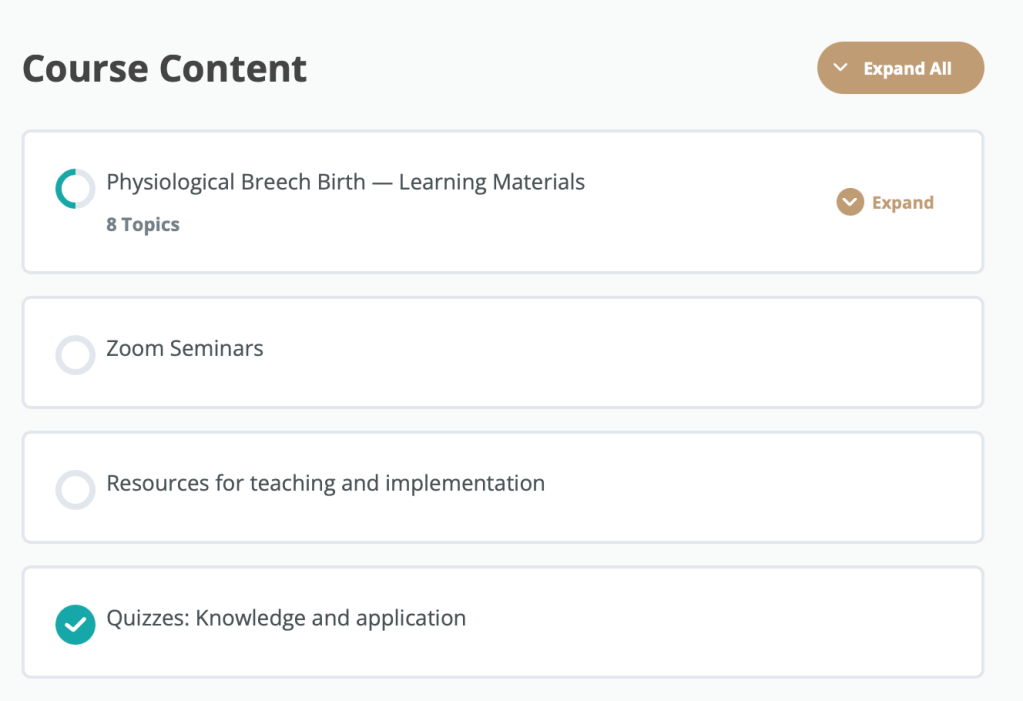The width and height of the screenshot is (1023, 701).
Task: Click the 8 Topics count label
Action: [143, 225]
